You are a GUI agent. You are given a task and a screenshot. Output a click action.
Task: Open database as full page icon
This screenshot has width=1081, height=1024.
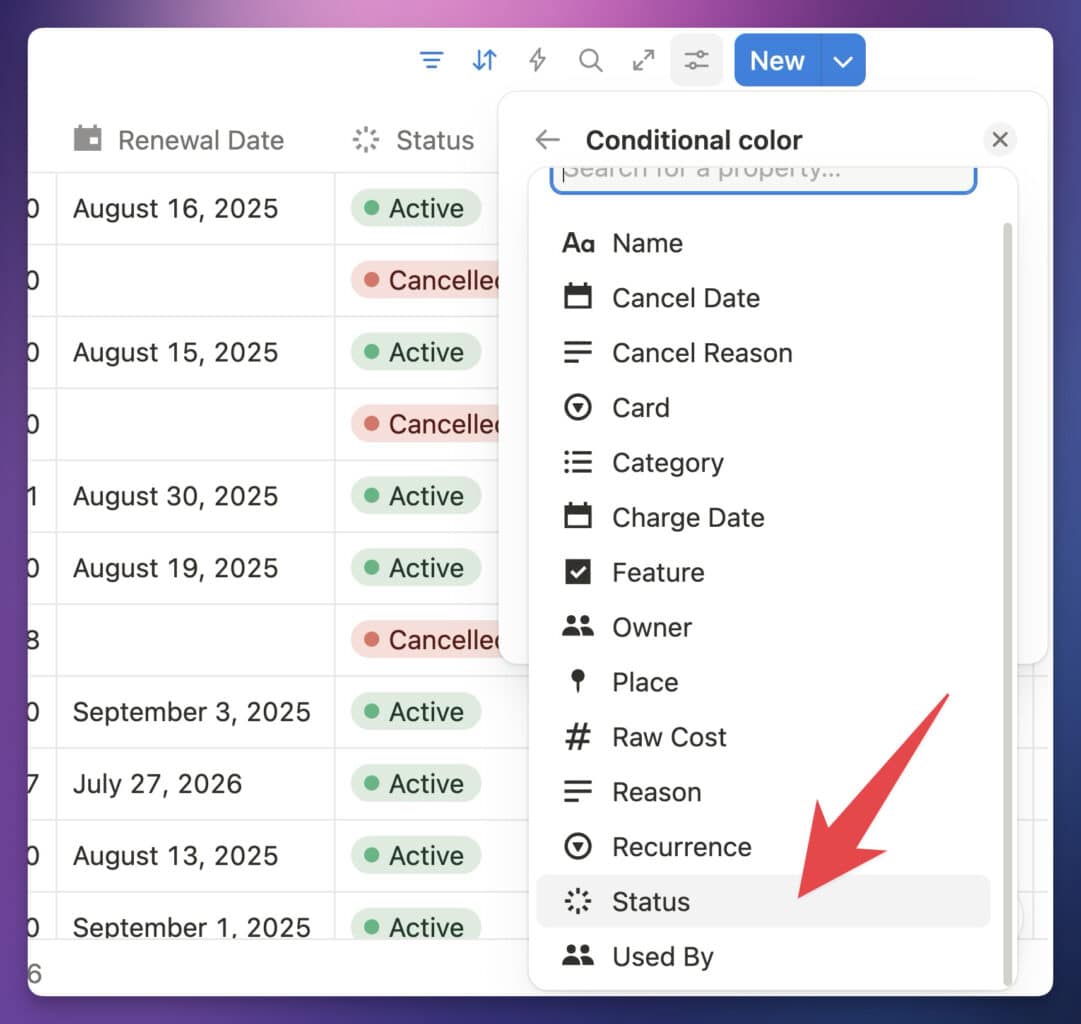click(x=643, y=61)
